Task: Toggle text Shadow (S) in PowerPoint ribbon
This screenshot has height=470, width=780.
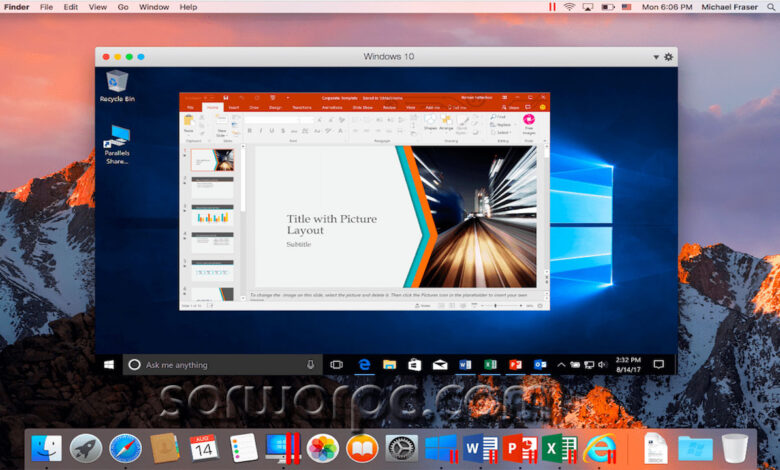Action: [283, 130]
